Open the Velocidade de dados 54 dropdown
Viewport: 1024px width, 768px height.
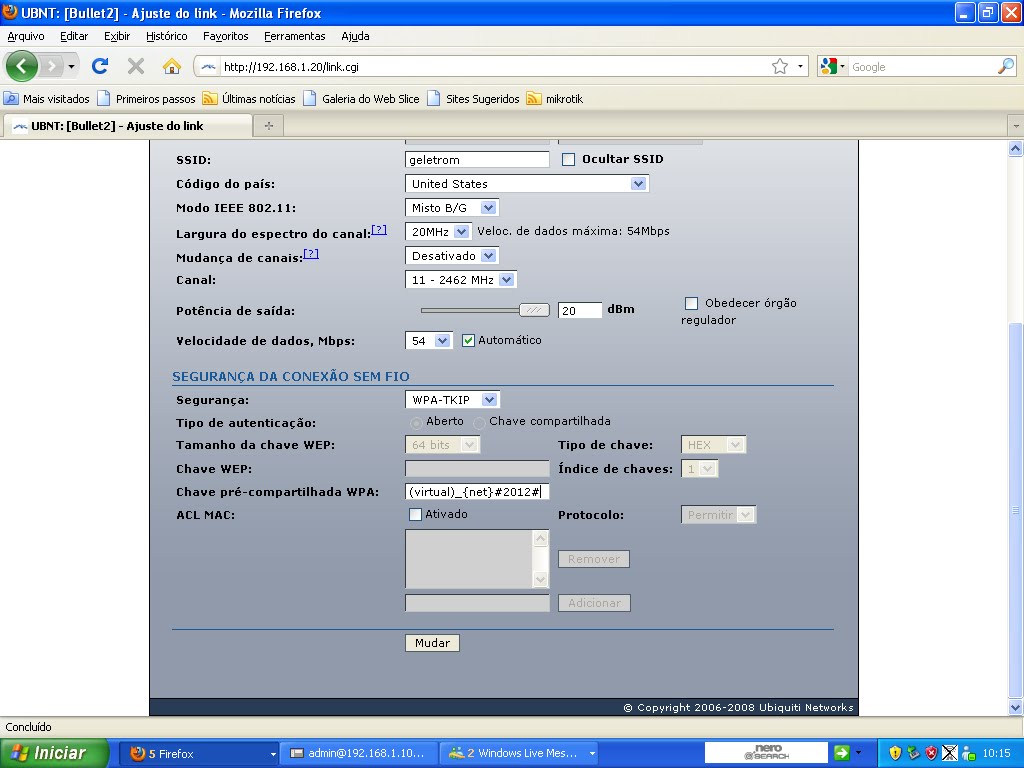click(428, 340)
